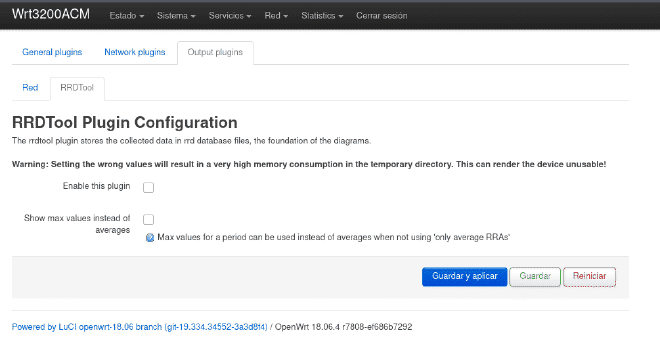Click Cerrar sesión to log out

pyautogui.click(x=381, y=16)
